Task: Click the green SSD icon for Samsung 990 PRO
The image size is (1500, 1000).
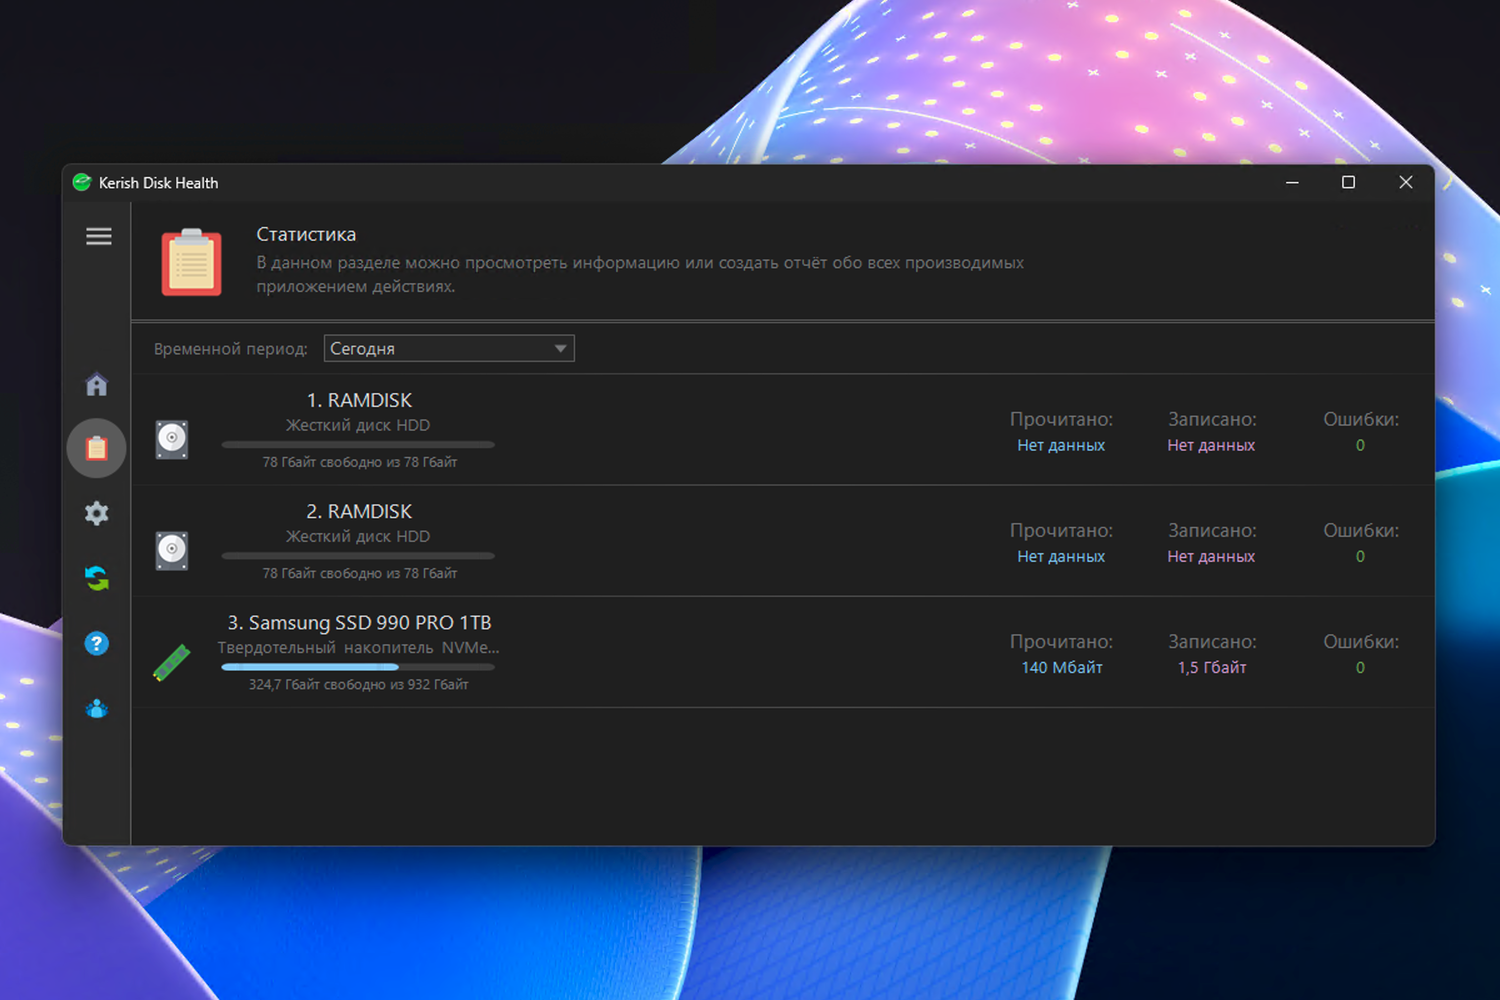Action: (x=172, y=662)
